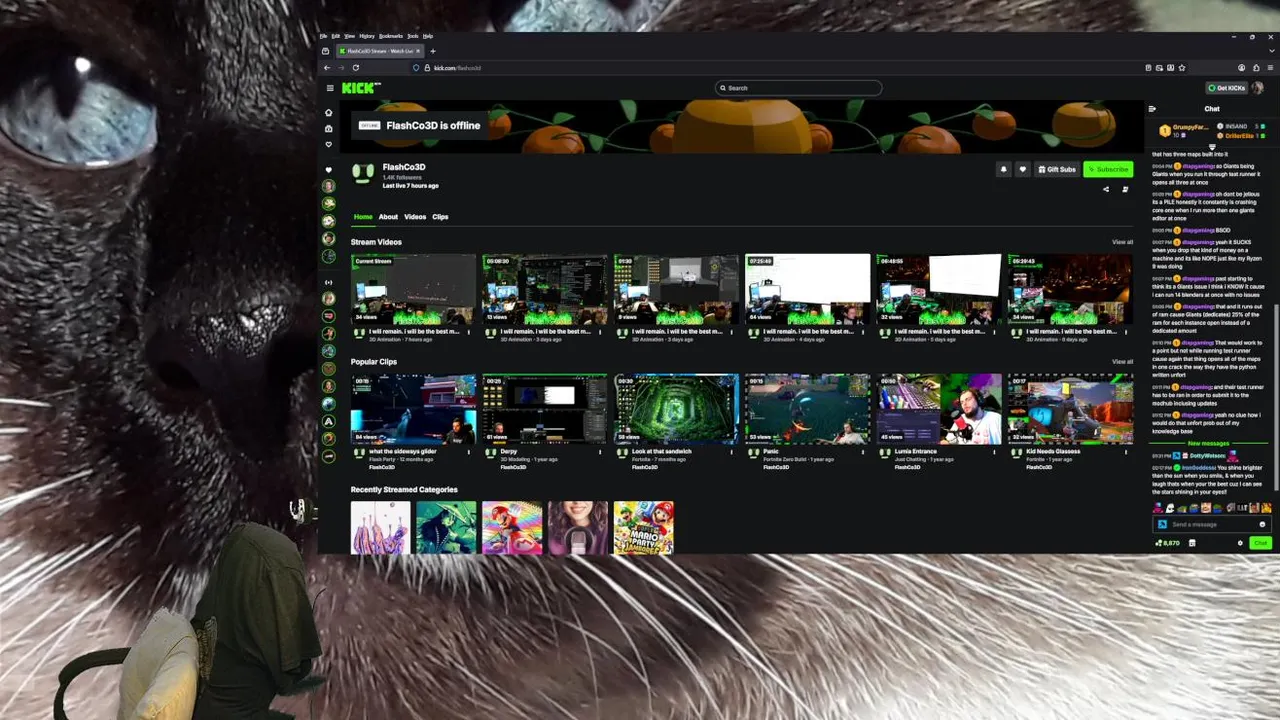Open the File menu in Firefox

324,36
